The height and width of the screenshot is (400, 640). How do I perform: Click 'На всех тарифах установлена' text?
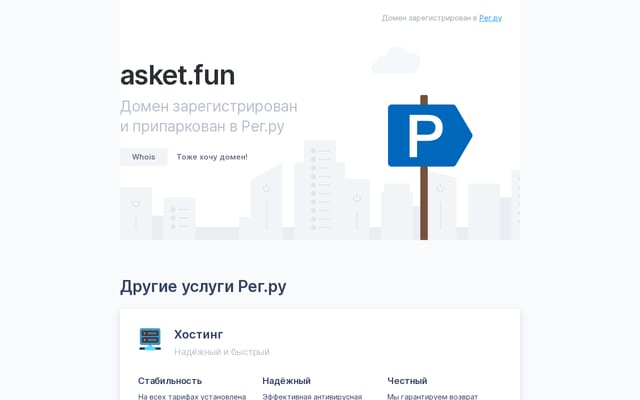tap(192, 396)
